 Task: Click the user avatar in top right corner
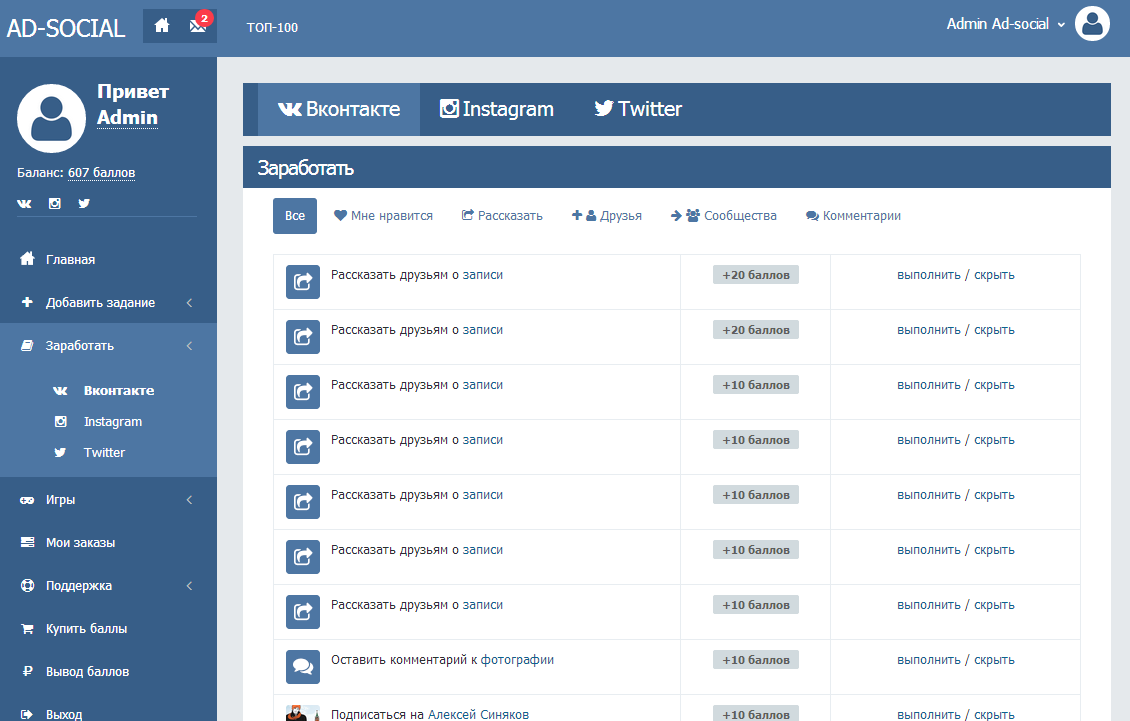coord(1092,24)
